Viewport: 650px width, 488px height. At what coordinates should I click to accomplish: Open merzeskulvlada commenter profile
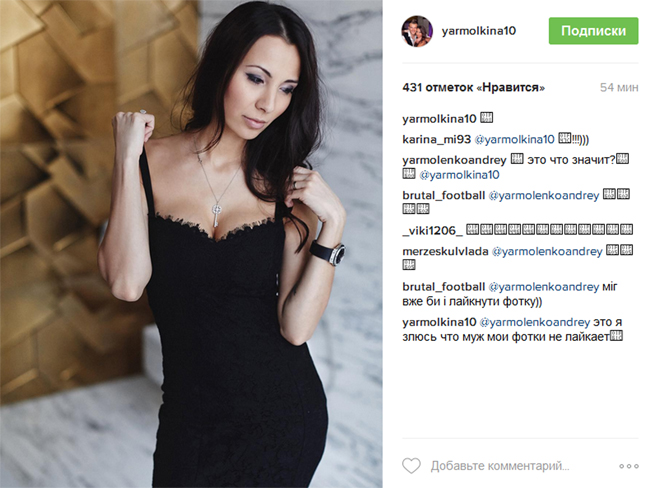tap(445, 251)
